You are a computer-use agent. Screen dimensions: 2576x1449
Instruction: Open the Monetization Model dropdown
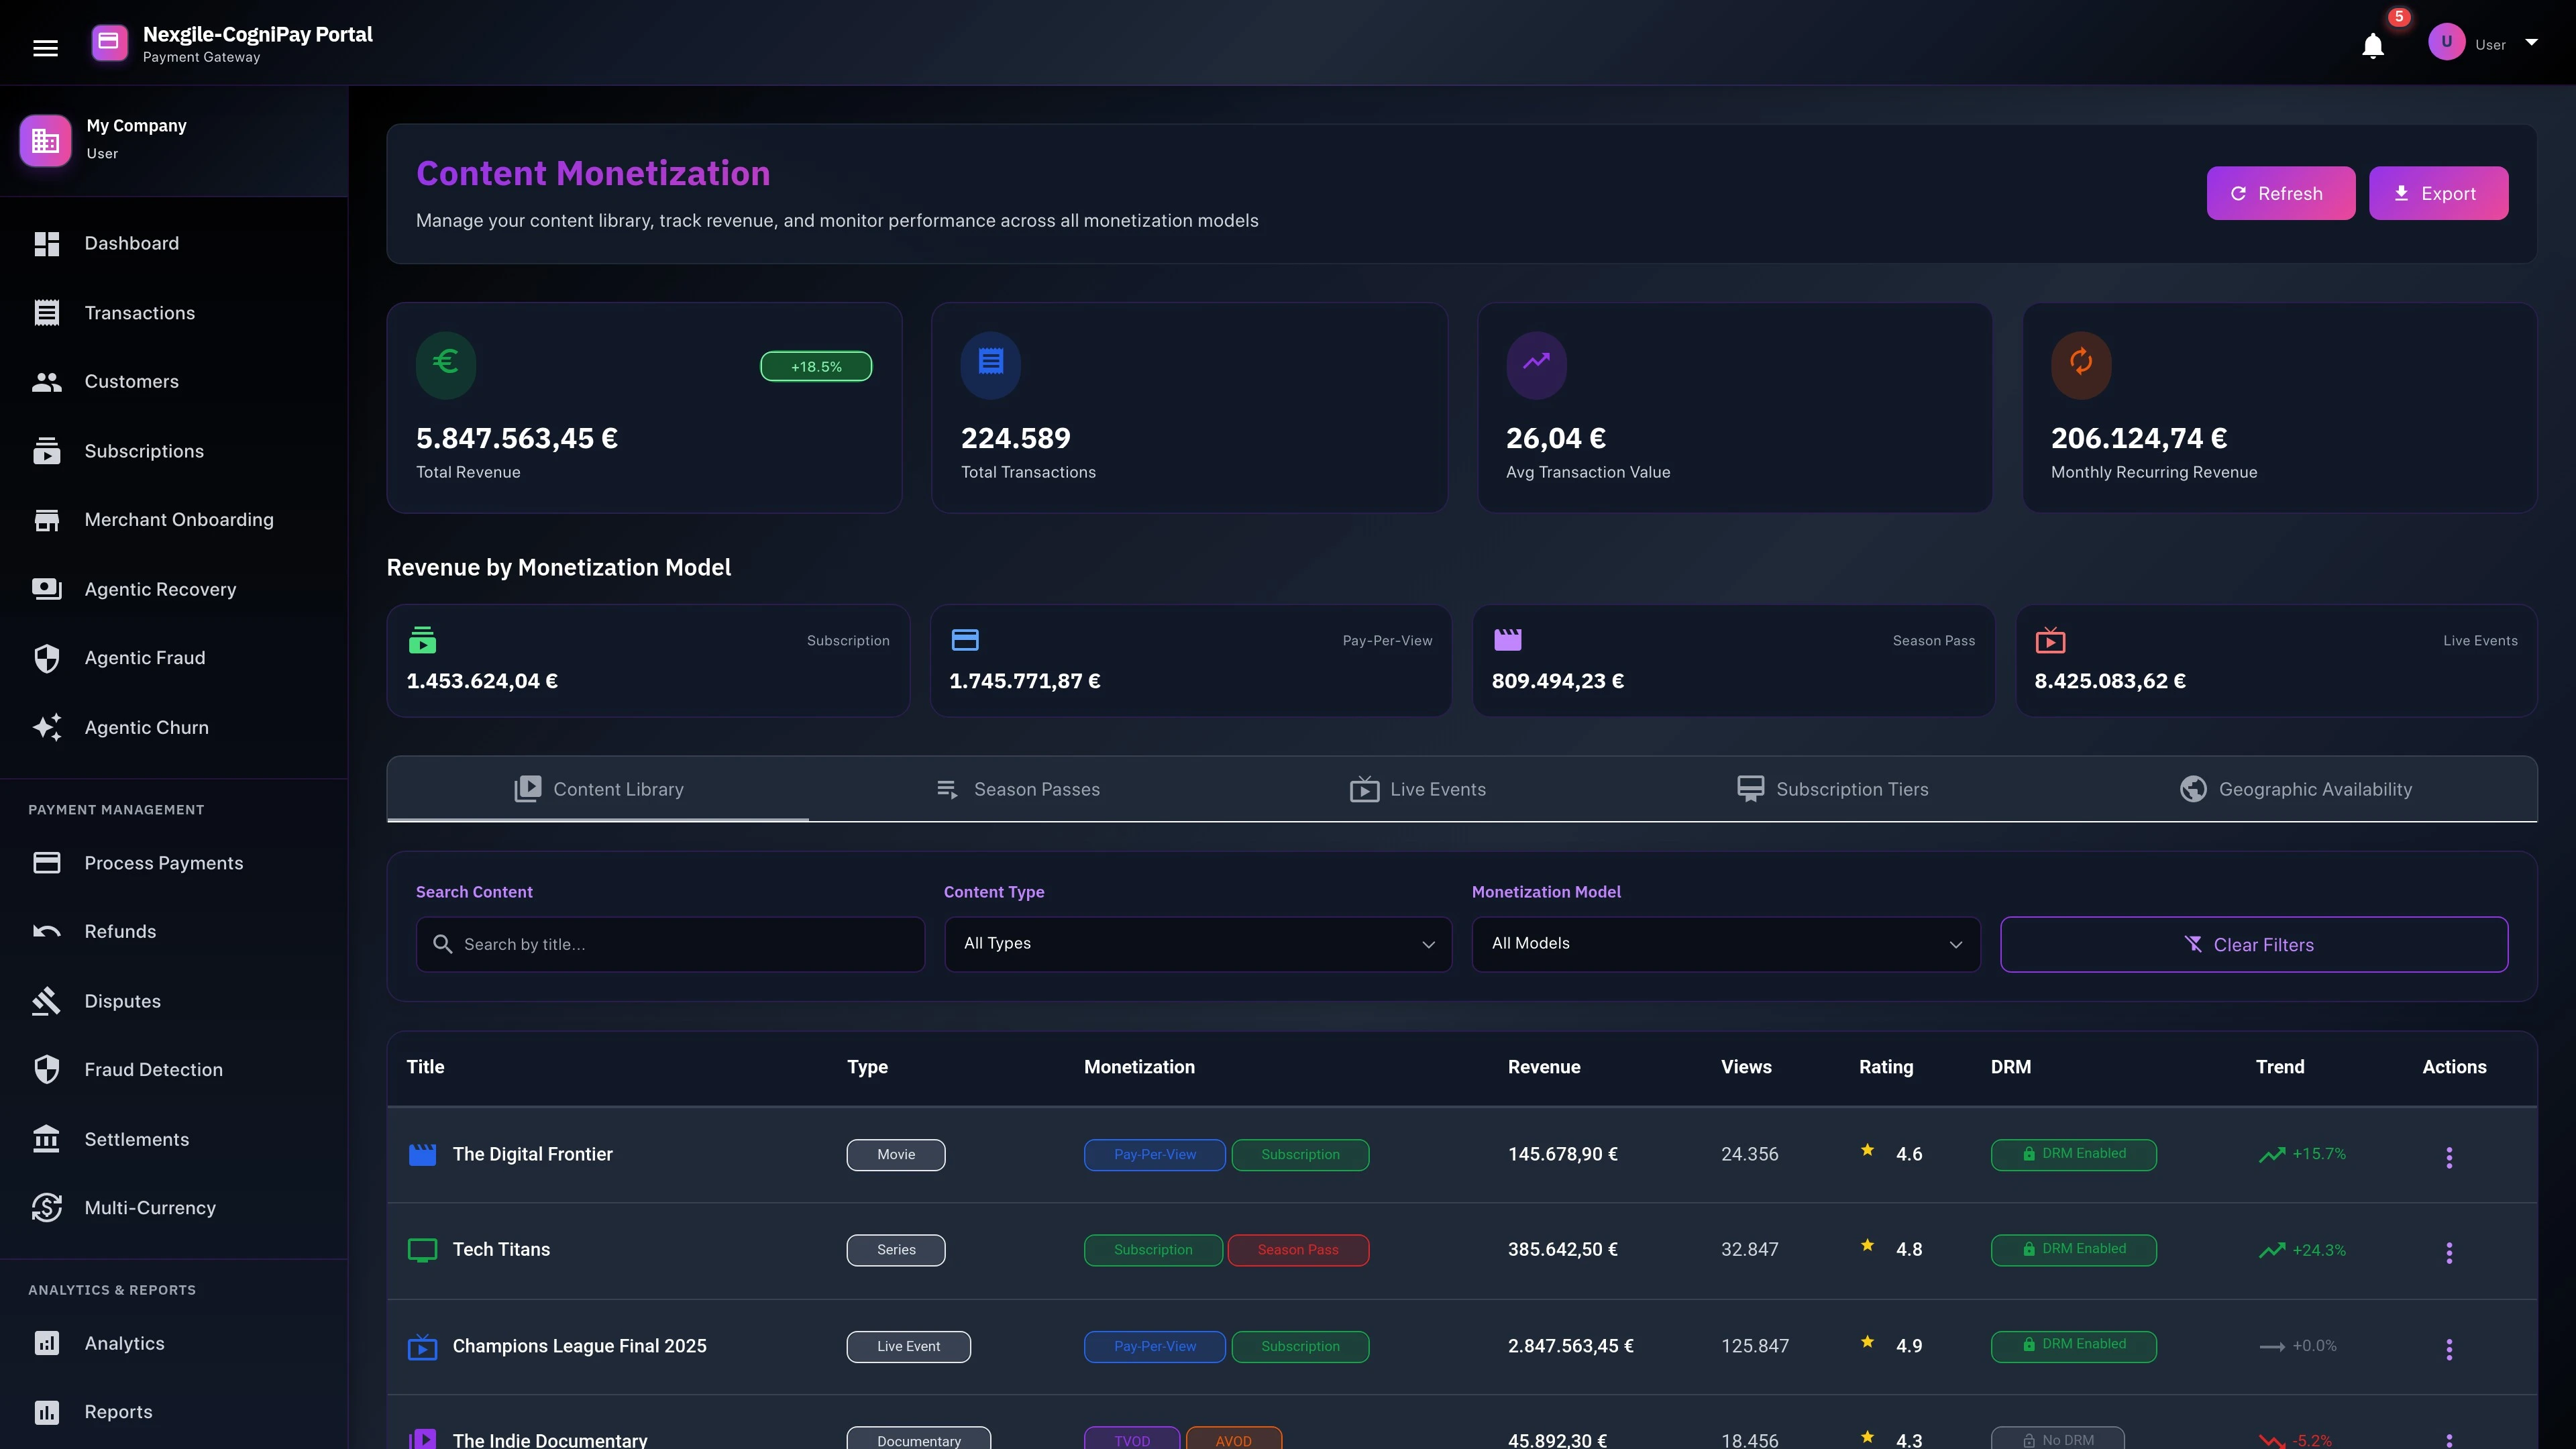1724,943
